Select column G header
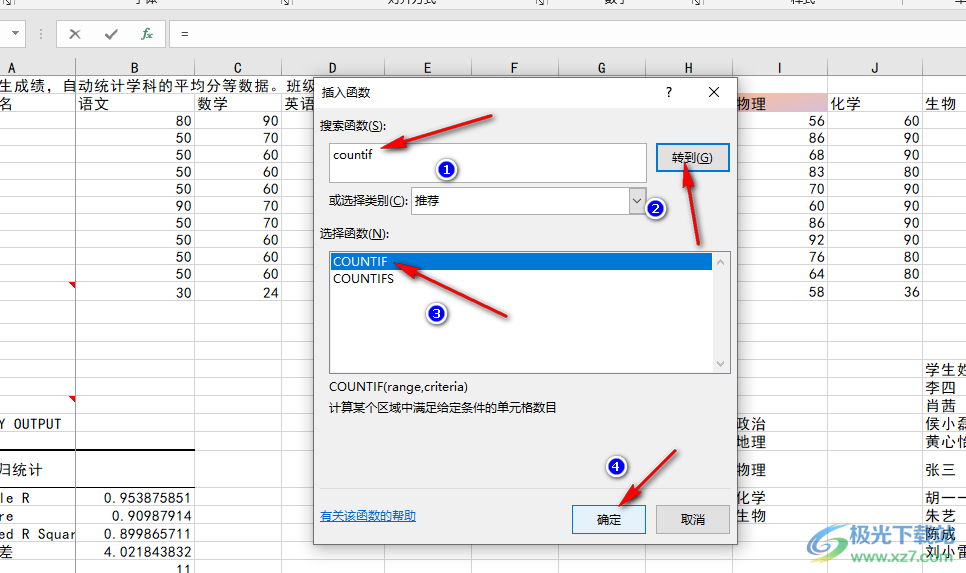 tap(601, 68)
